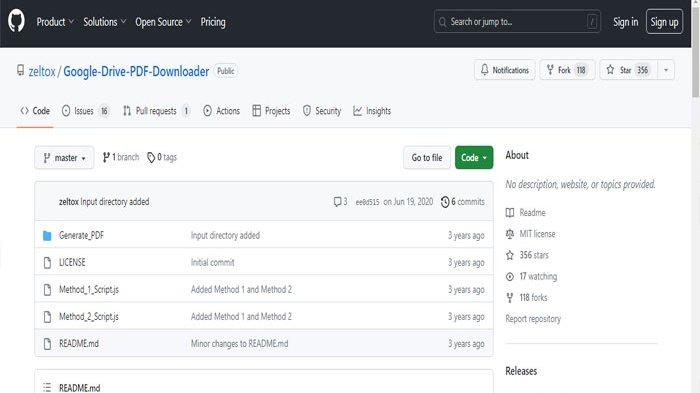
Task: Open commit hash ee8d515
Action: [x=367, y=202]
